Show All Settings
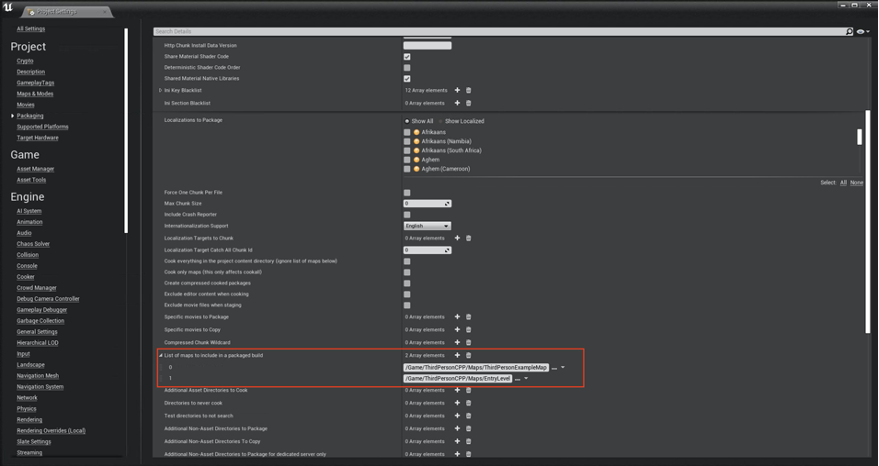879x466 pixels. [31, 29]
